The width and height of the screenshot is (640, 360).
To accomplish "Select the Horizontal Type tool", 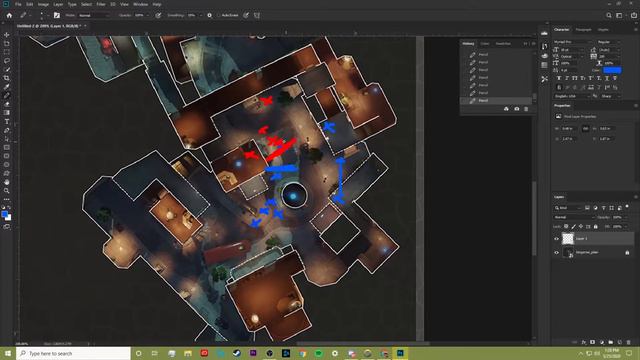I will click(7, 122).
